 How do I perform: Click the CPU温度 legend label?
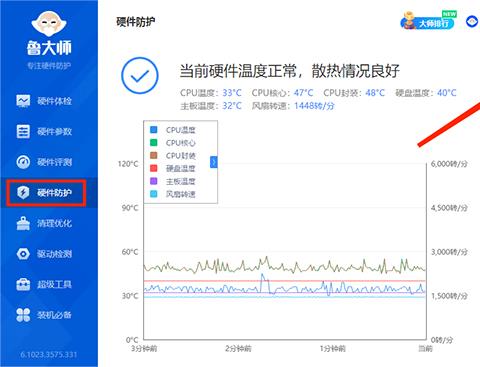coord(180,130)
